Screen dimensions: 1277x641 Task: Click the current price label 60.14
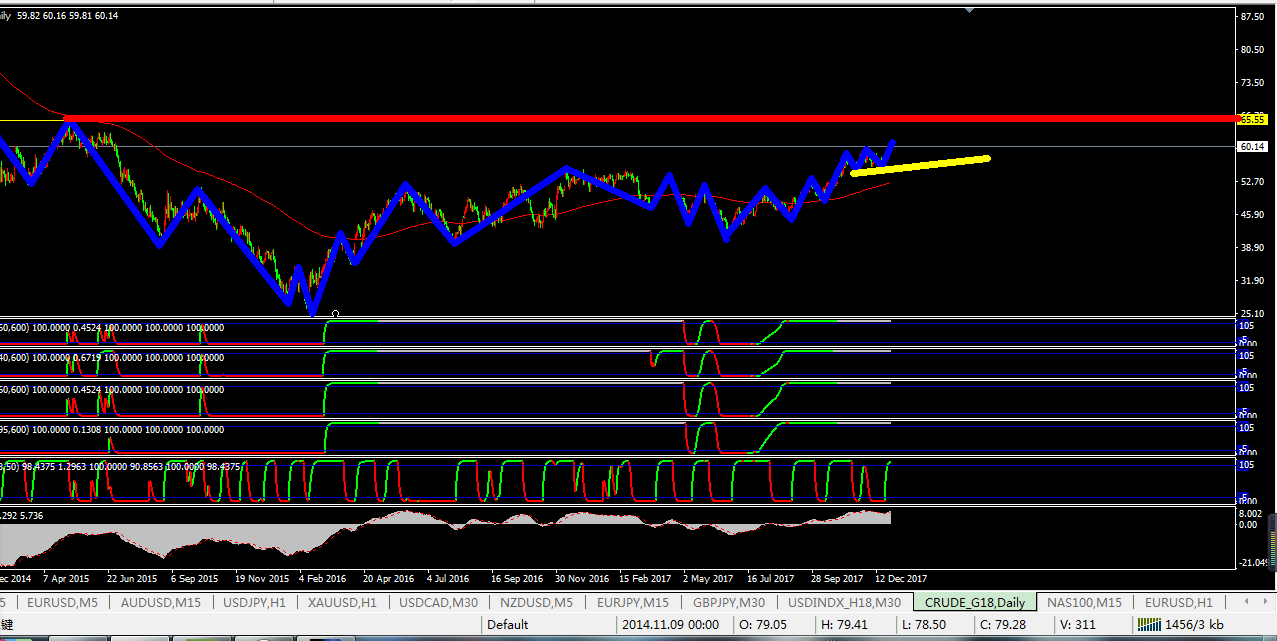click(x=1253, y=146)
